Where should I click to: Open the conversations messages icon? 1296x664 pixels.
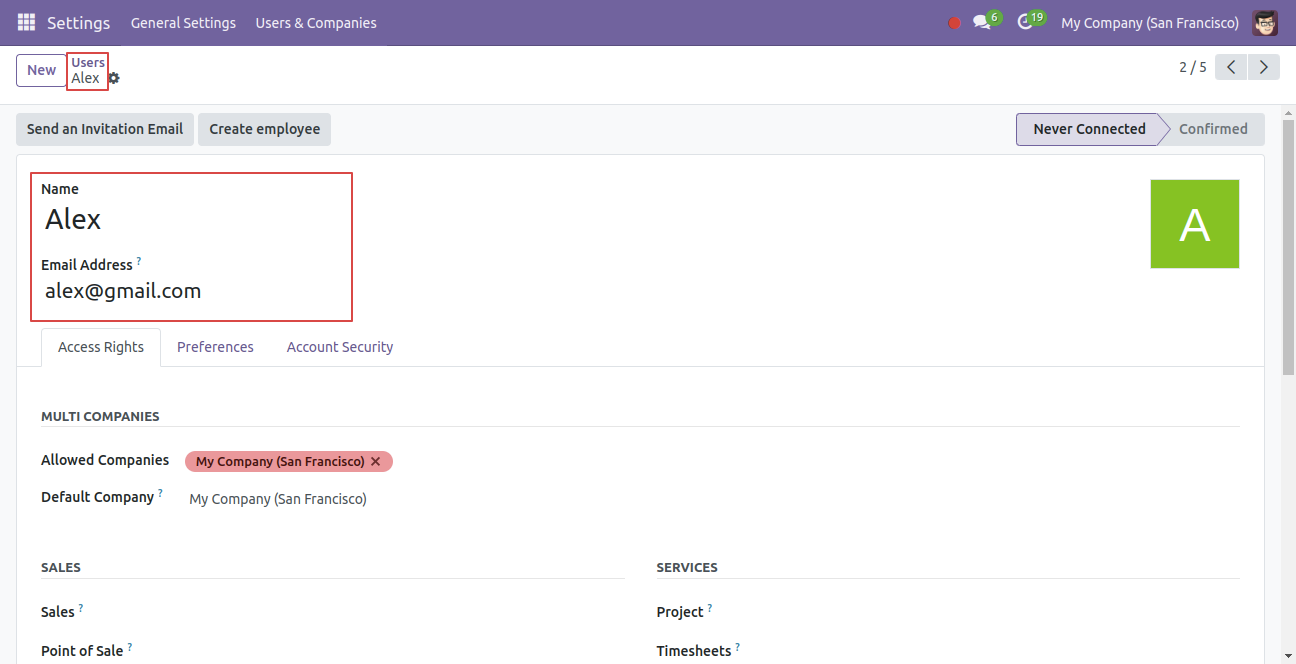pos(983,22)
